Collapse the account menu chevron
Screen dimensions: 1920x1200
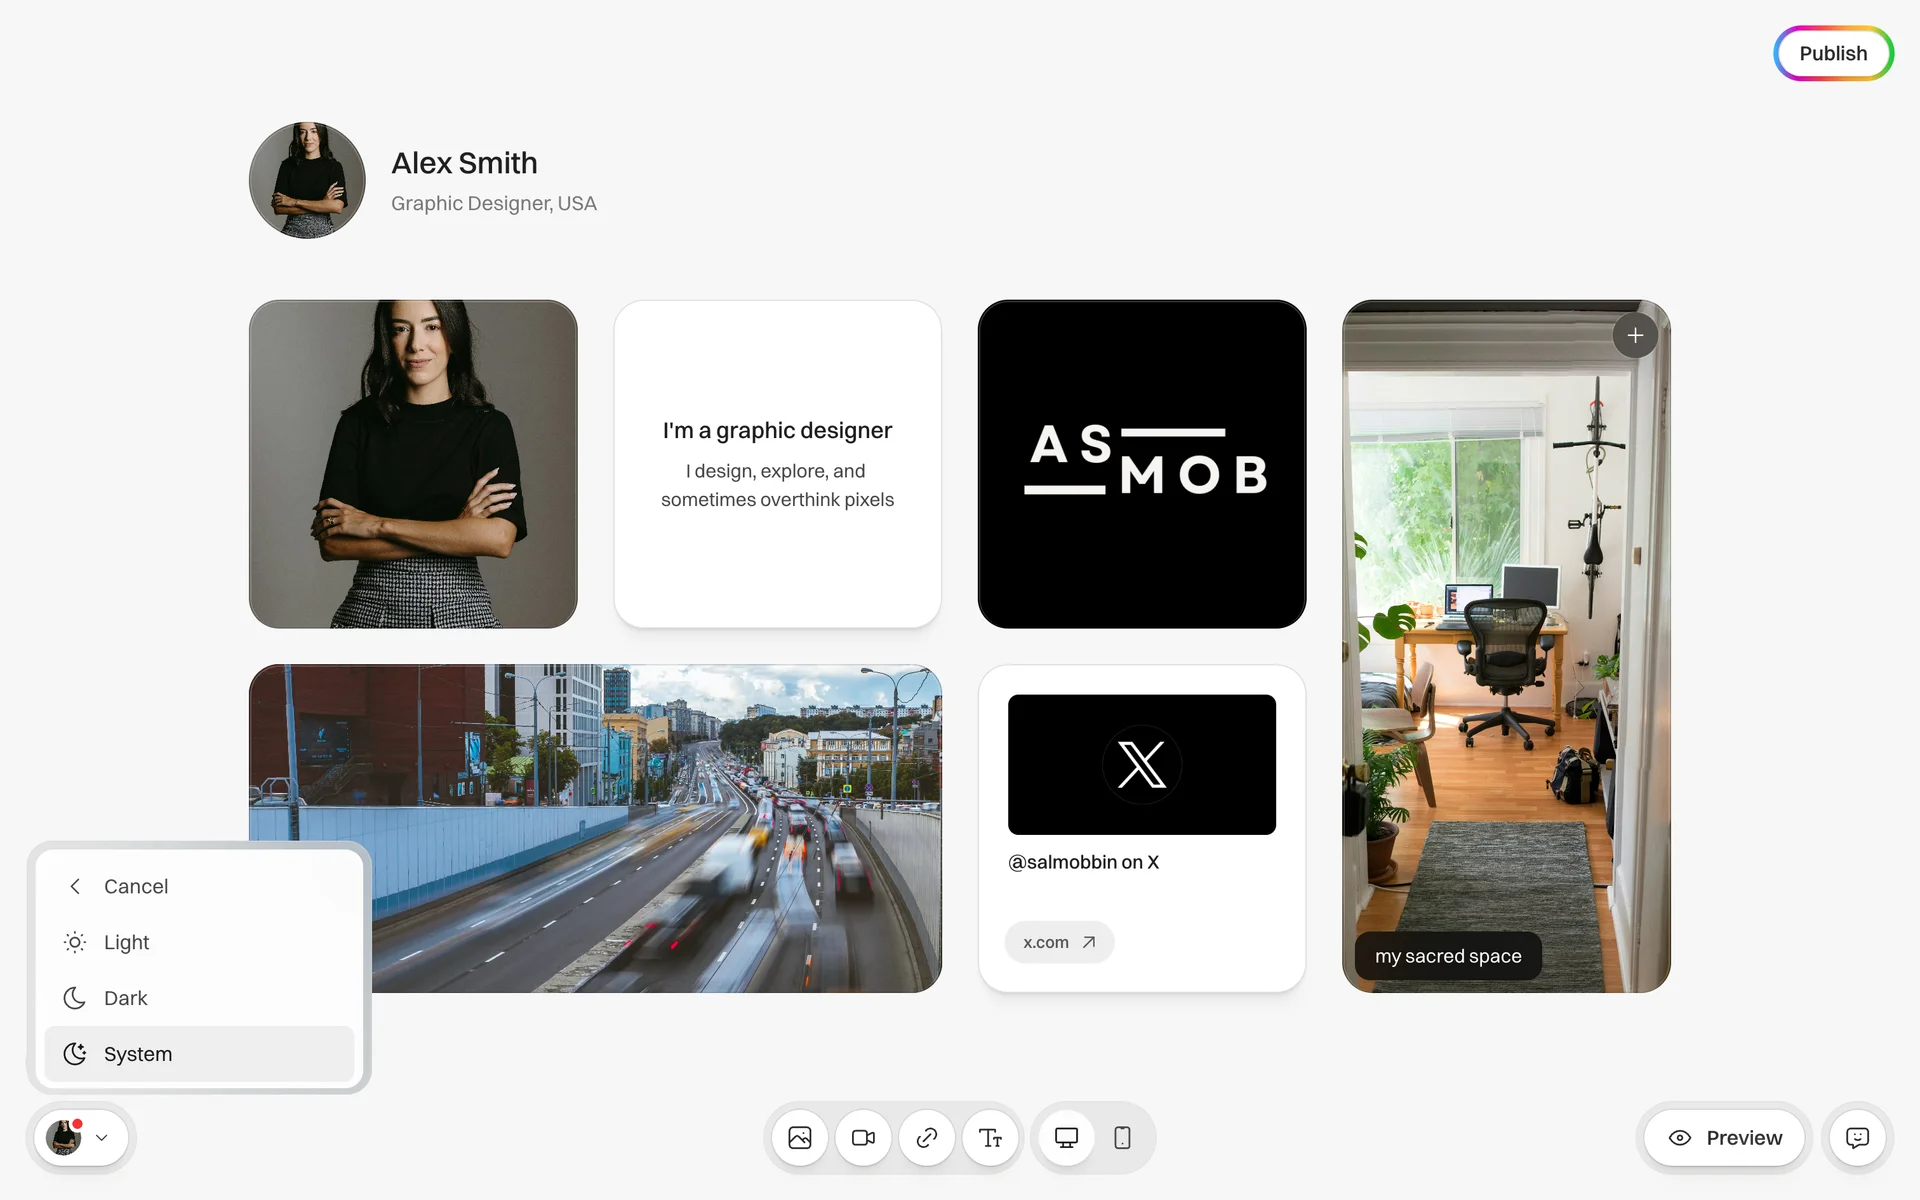pos(102,1138)
